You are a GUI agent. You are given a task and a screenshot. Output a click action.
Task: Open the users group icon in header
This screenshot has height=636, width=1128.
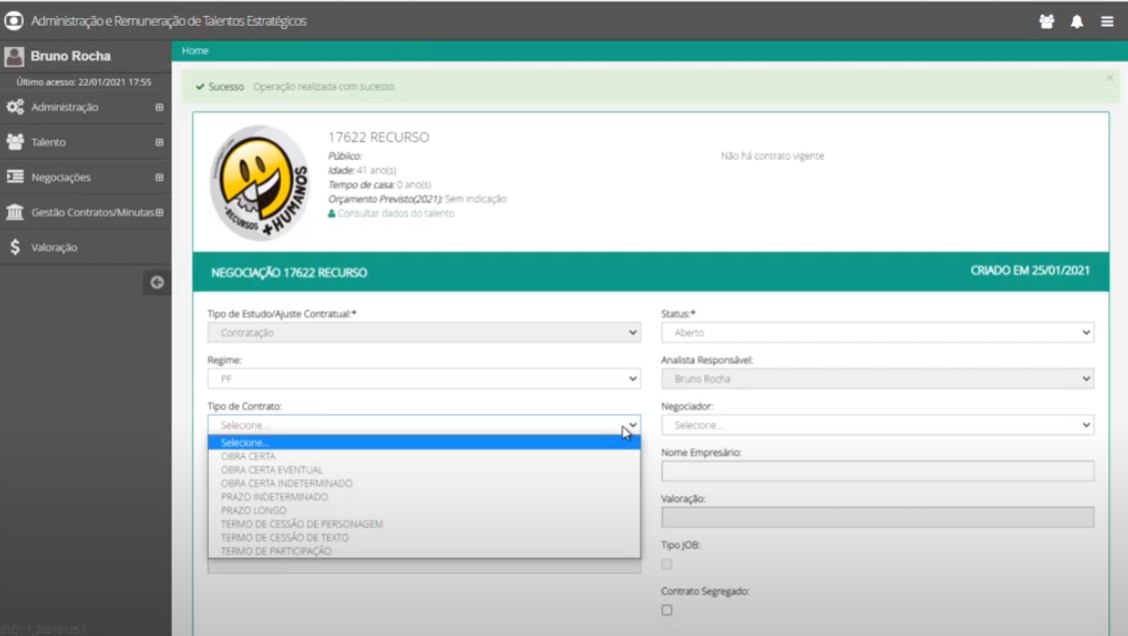tap(1047, 22)
